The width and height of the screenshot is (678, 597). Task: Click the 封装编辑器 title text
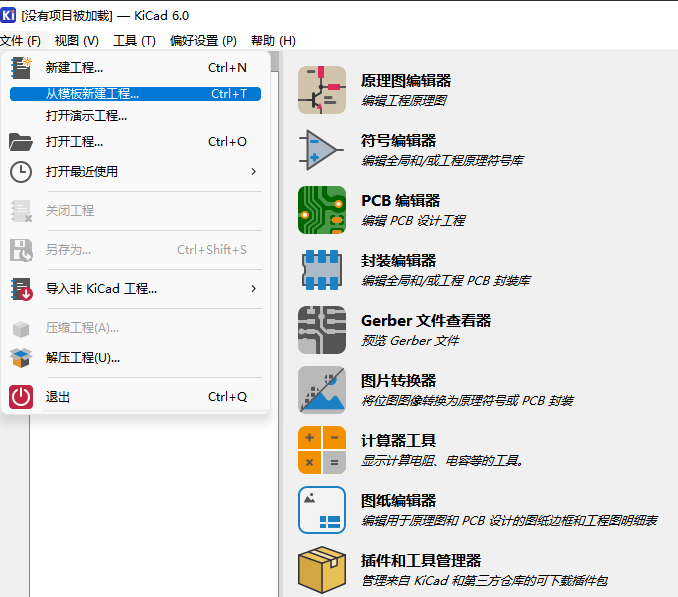[399, 261]
